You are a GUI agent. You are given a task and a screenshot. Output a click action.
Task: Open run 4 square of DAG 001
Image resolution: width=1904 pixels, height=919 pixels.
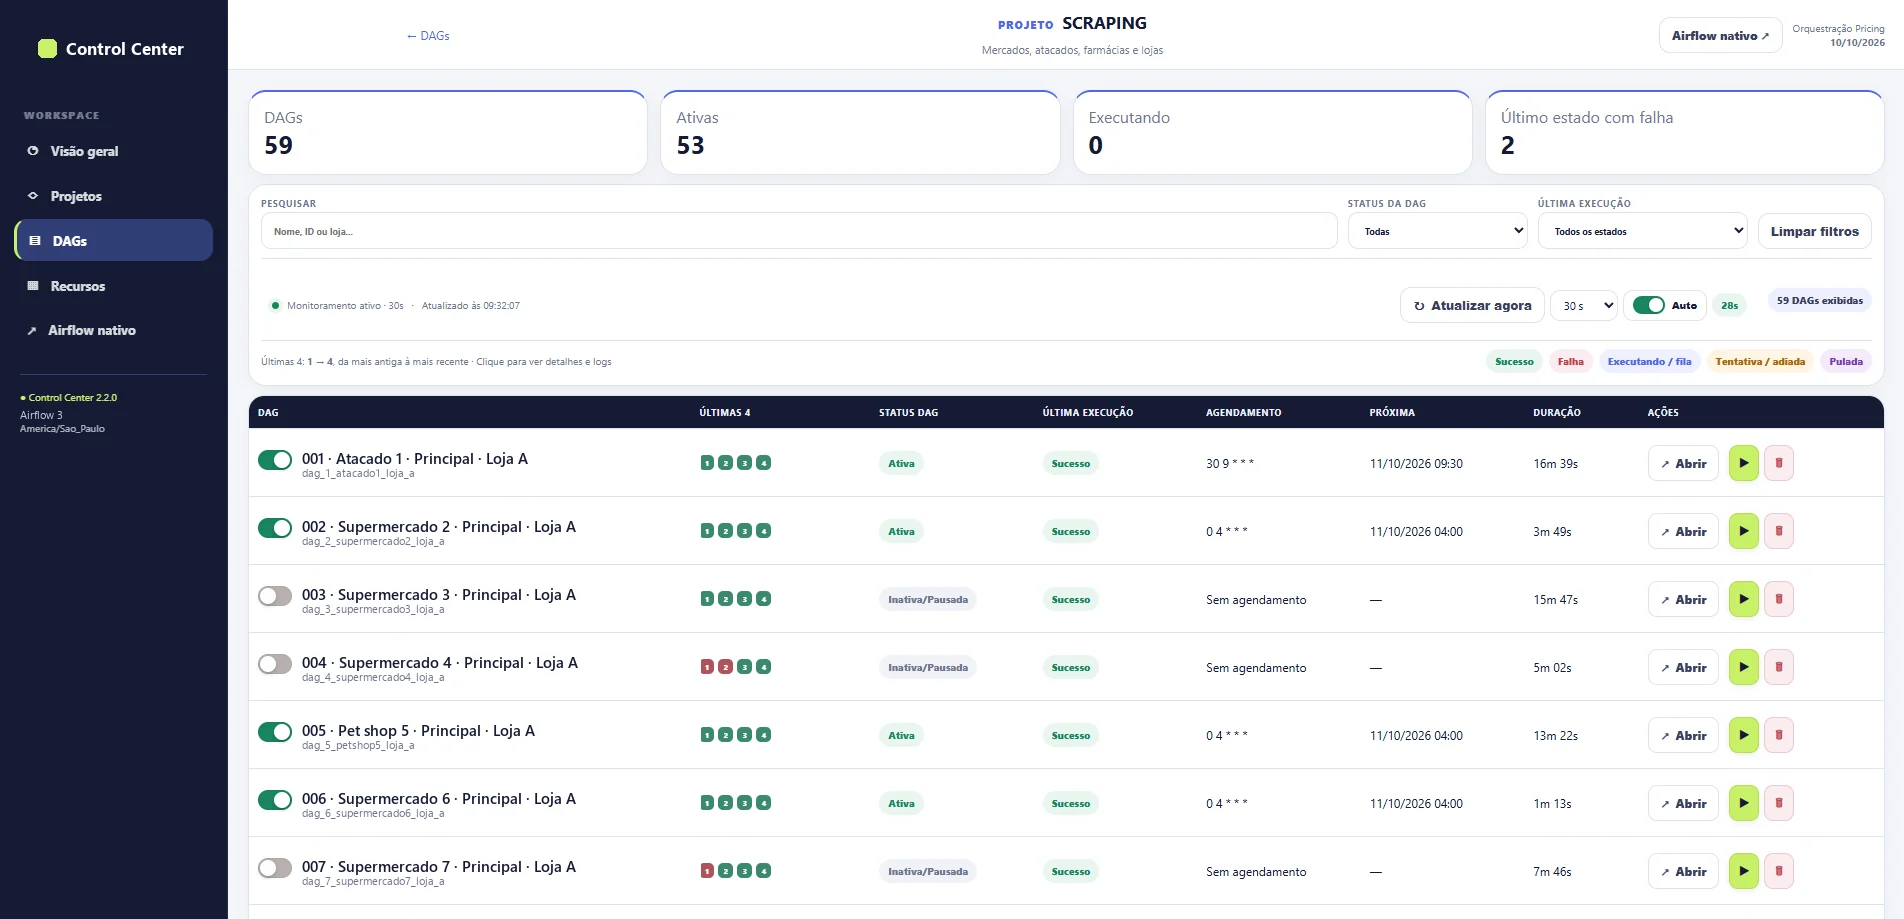(763, 463)
